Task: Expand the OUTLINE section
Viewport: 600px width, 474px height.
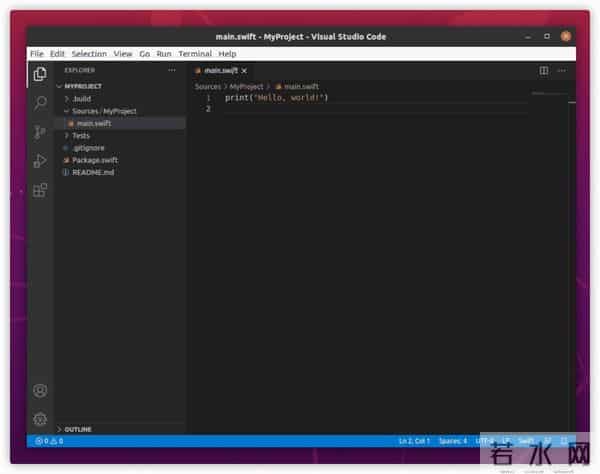Action: [x=77, y=429]
